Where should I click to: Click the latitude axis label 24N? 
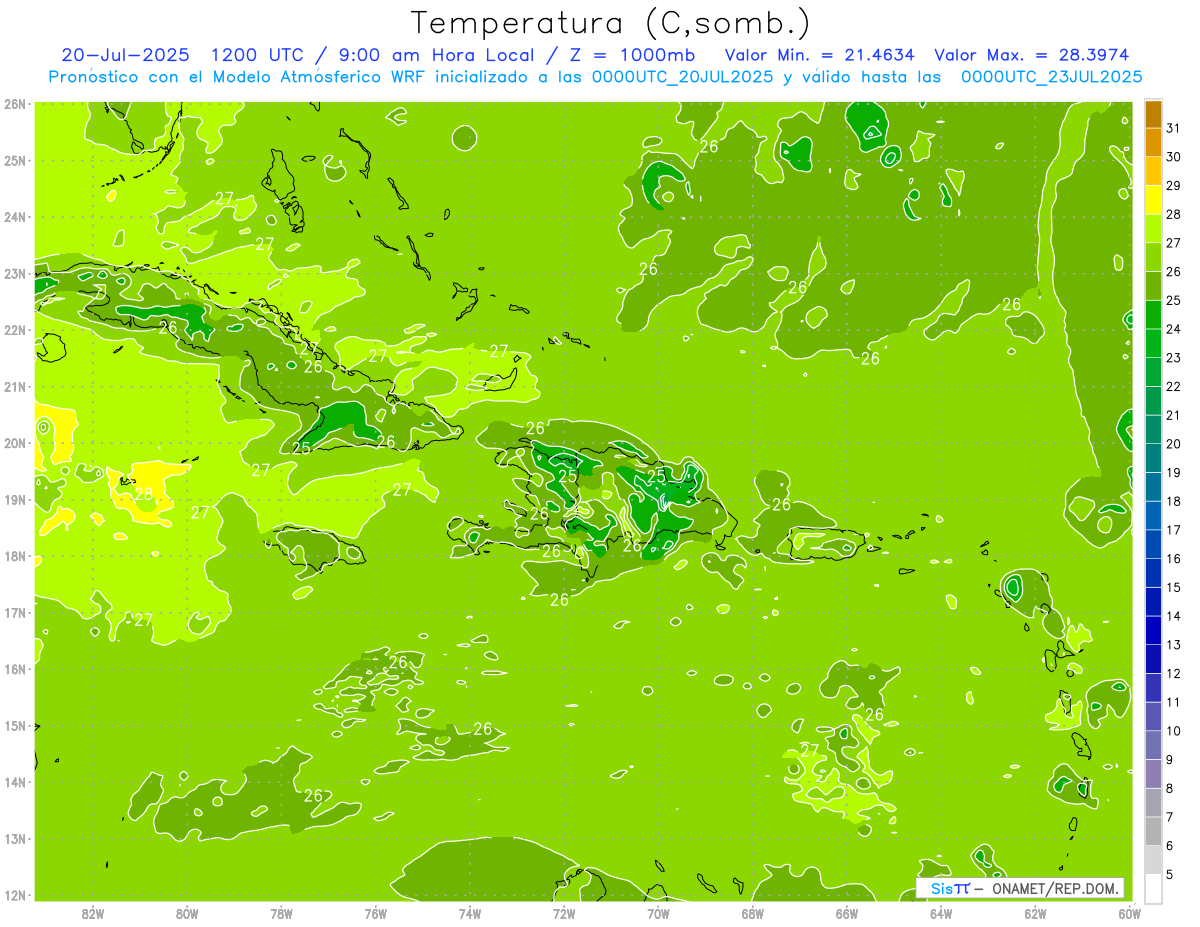(15, 217)
